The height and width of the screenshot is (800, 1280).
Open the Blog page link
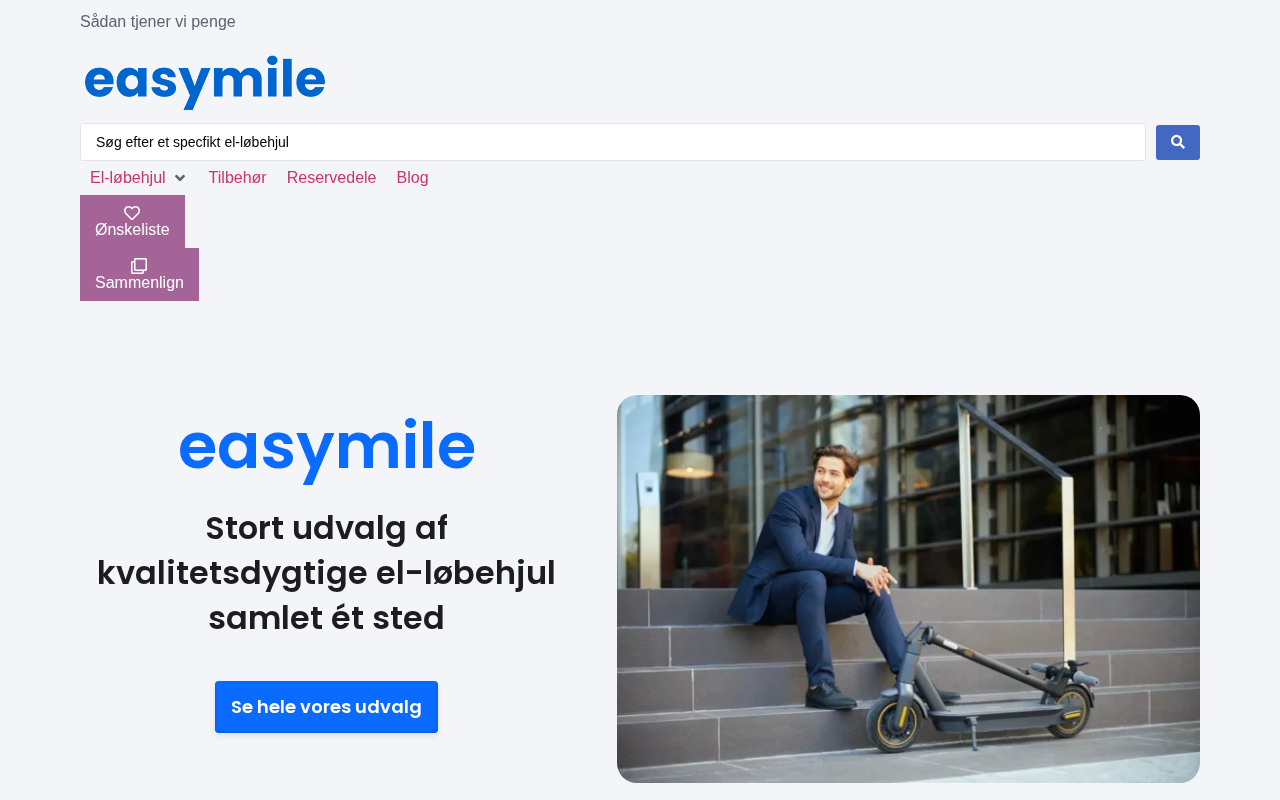pyautogui.click(x=412, y=178)
